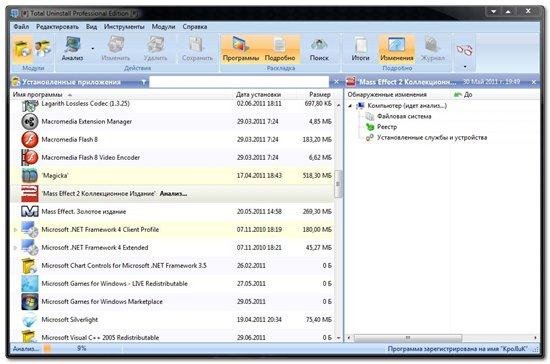
Task: Open the Модули menu
Action: 163,27
